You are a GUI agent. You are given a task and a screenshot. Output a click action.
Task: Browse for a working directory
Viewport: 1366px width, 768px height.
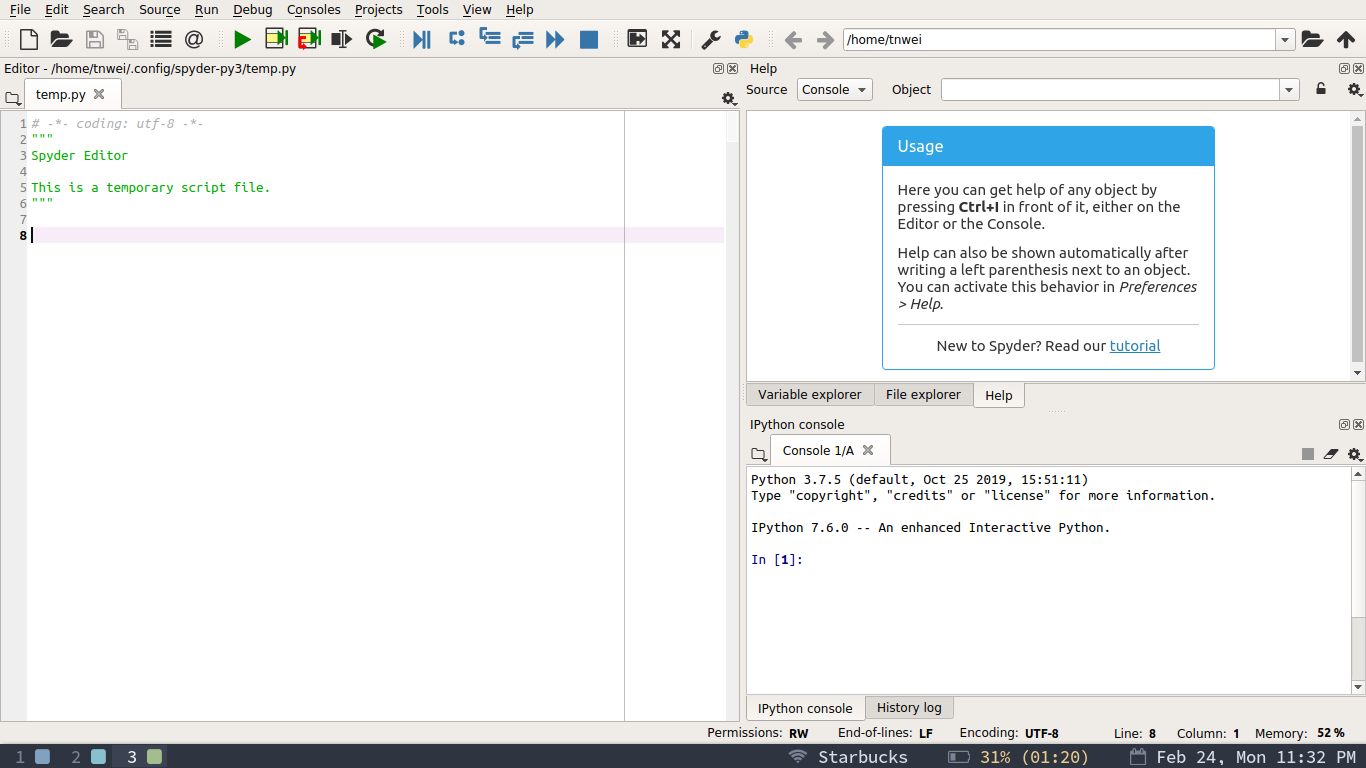tap(1313, 40)
